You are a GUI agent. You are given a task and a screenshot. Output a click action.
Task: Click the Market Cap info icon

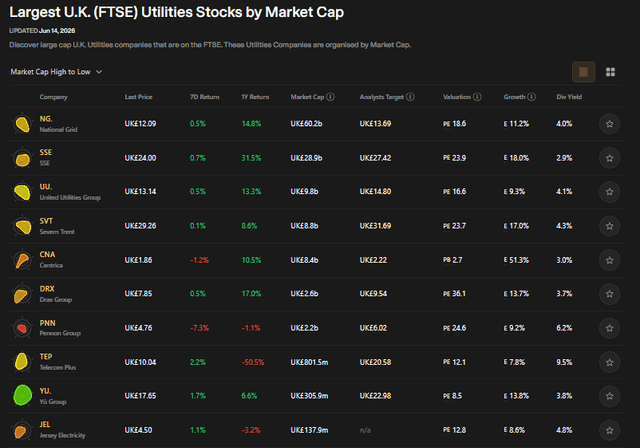coord(331,97)
